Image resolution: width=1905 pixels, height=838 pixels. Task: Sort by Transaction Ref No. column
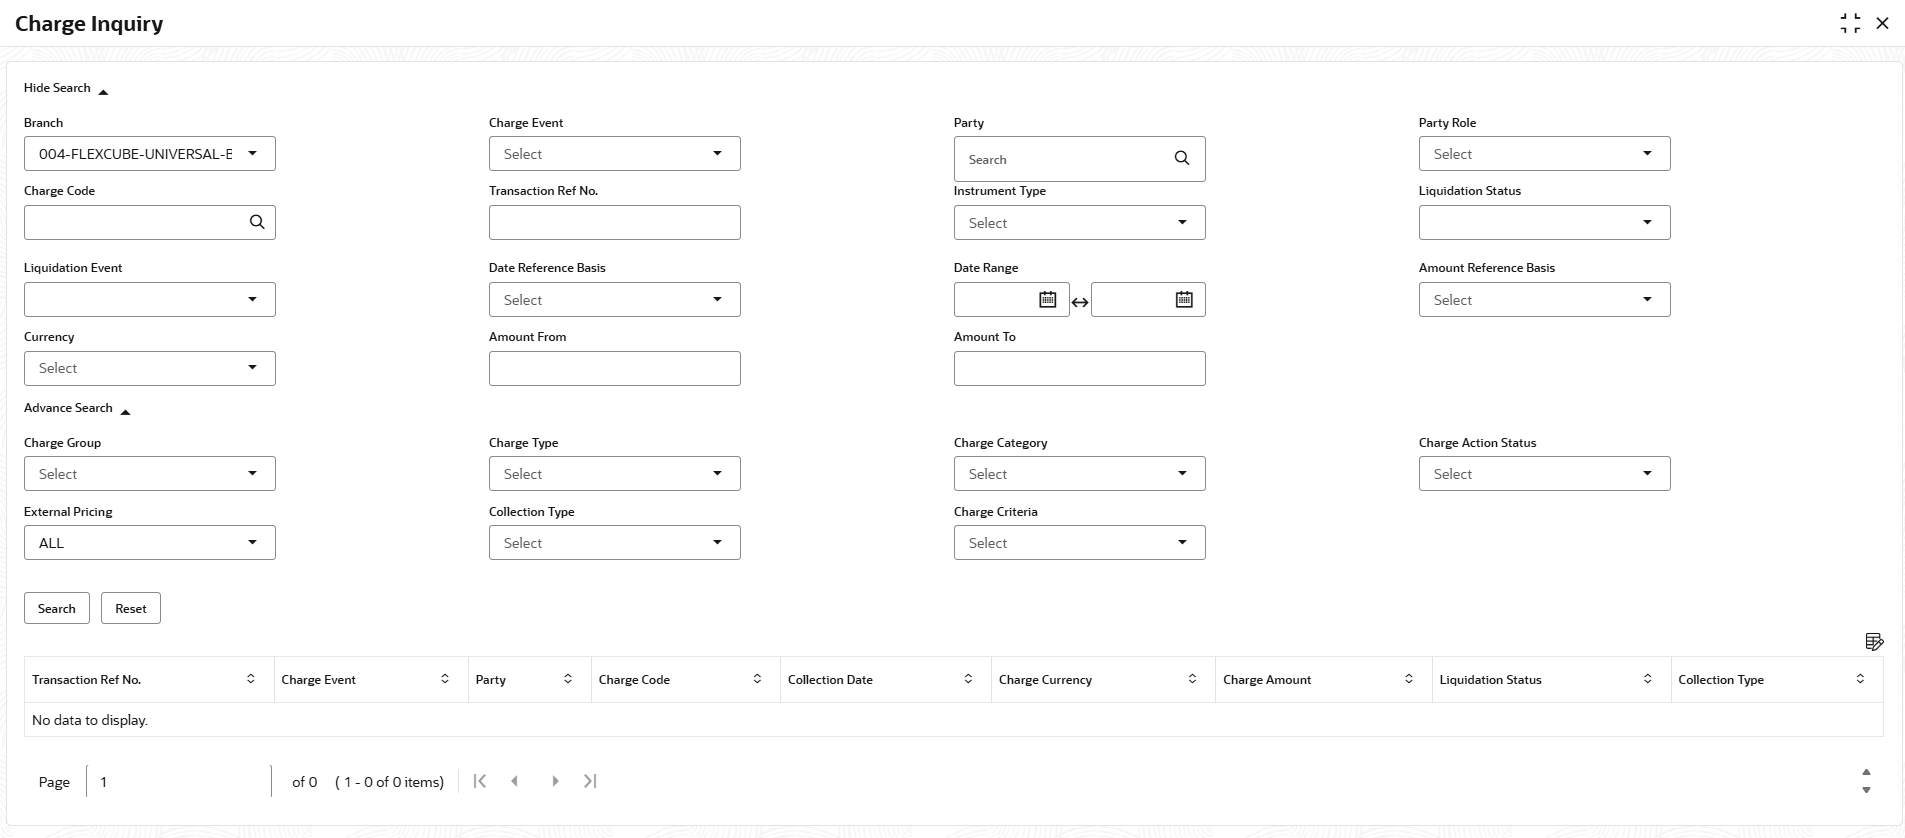click(250, 679)
